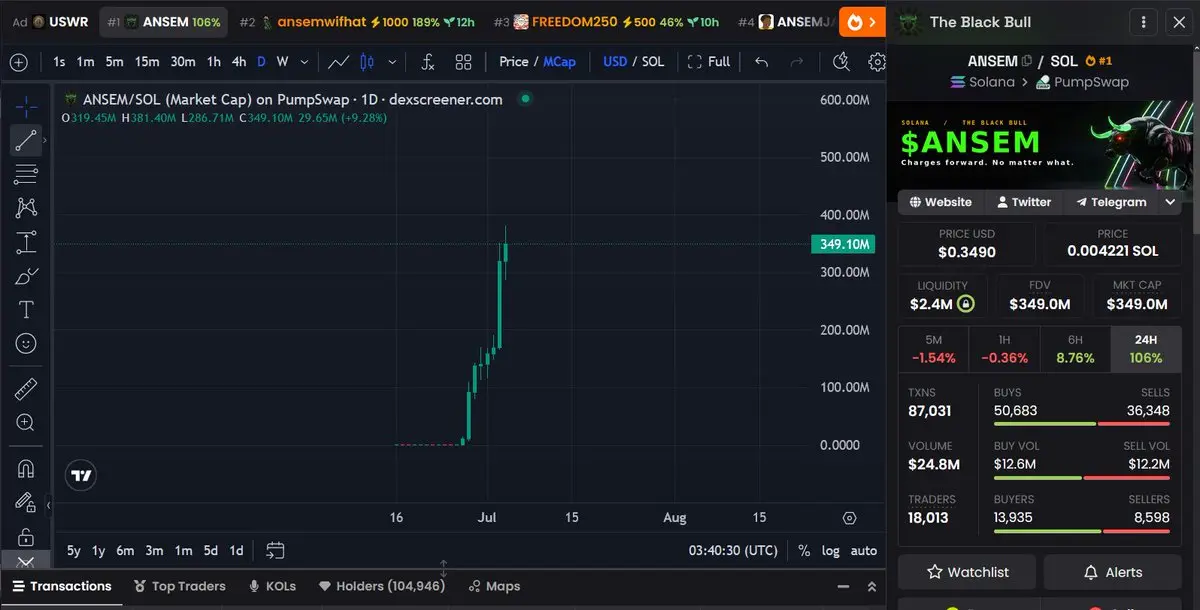Redo the chart action
The width and height of the screenshot is (1200, 610).
[x=797, y=62]
